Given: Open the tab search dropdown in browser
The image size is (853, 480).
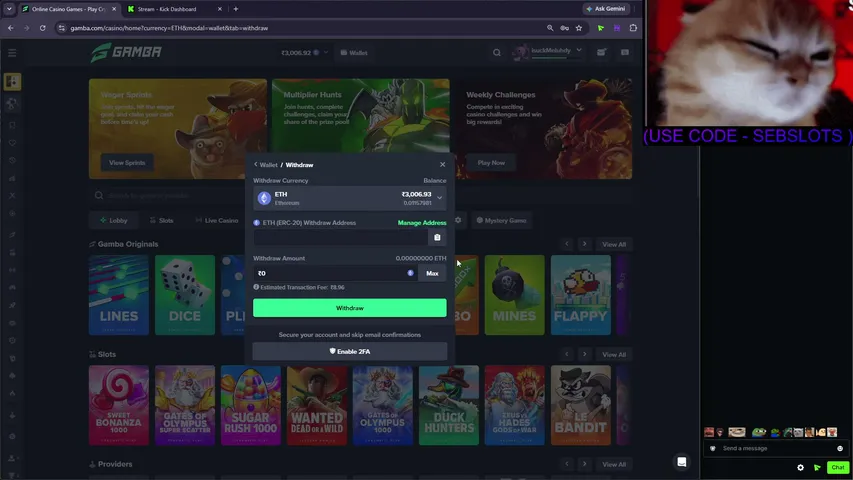Looking at the screenshot, I should [9, 9].
